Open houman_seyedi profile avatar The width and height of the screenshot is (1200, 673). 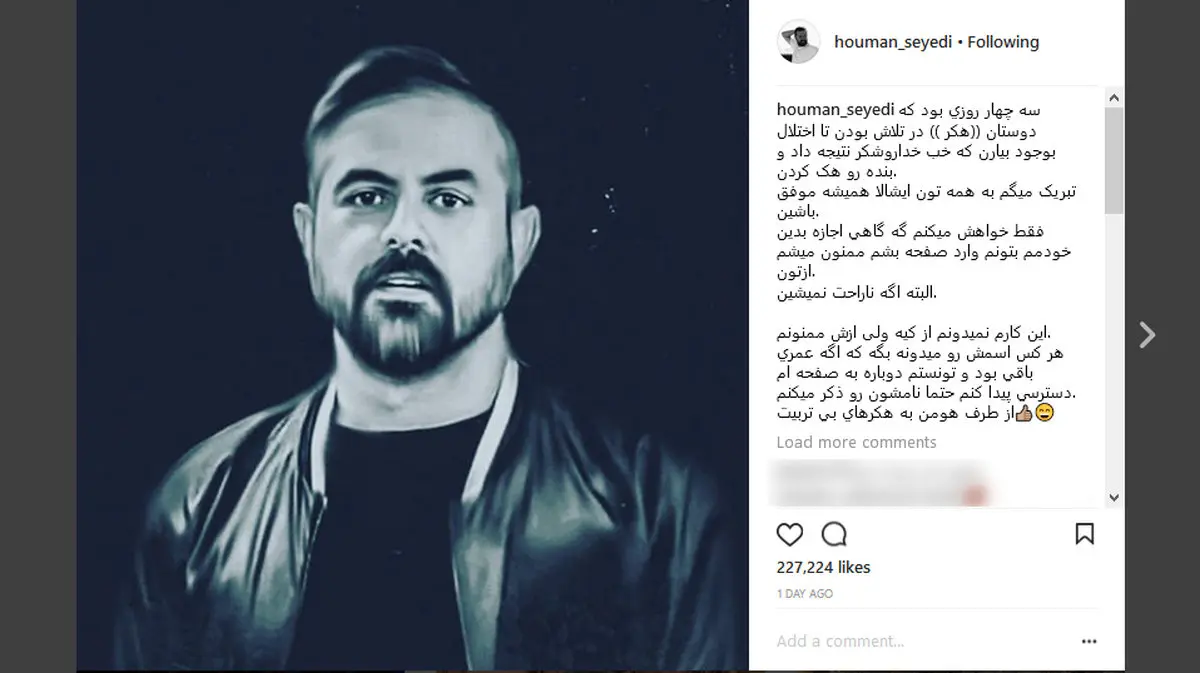pos(799,42)
